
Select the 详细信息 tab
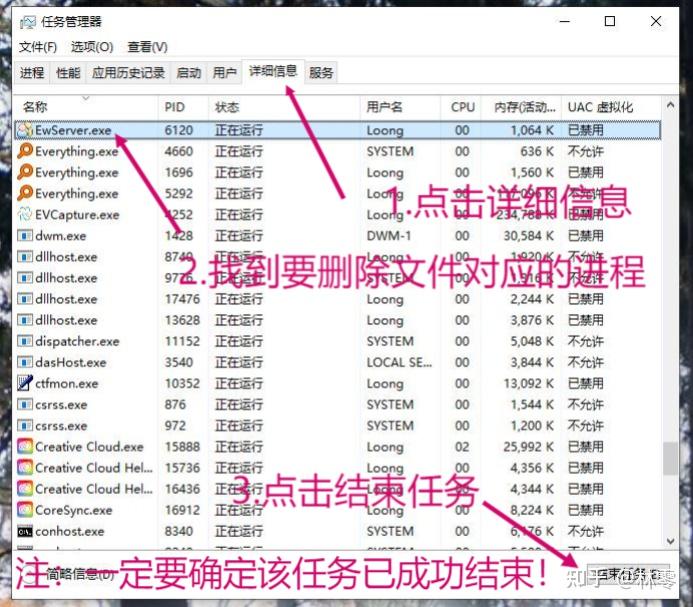click(273, 71)
